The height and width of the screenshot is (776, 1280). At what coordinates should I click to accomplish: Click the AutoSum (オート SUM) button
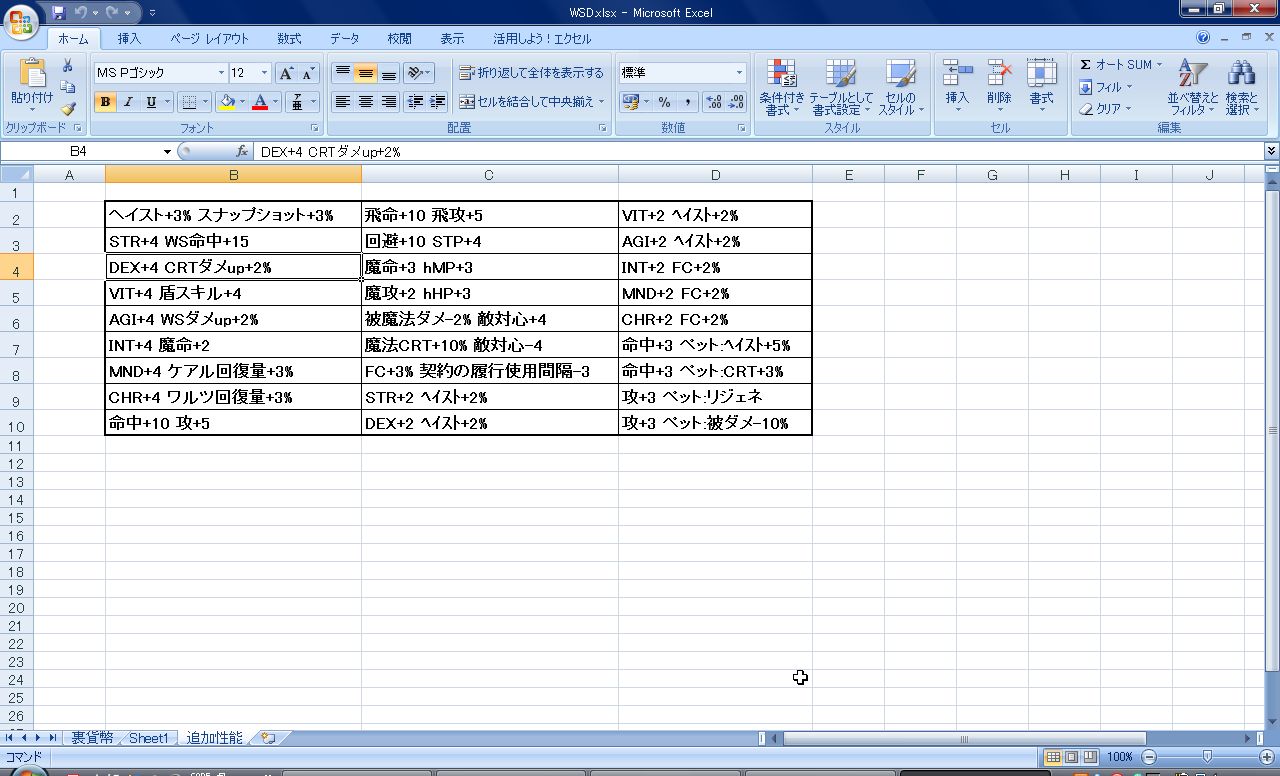[1120, 65]
